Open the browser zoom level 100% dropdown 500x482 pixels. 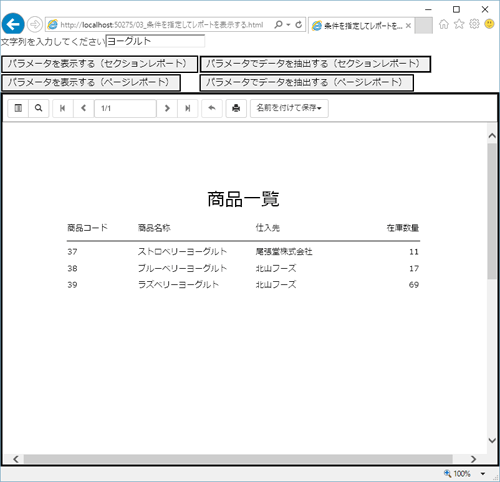coord(483,474)
